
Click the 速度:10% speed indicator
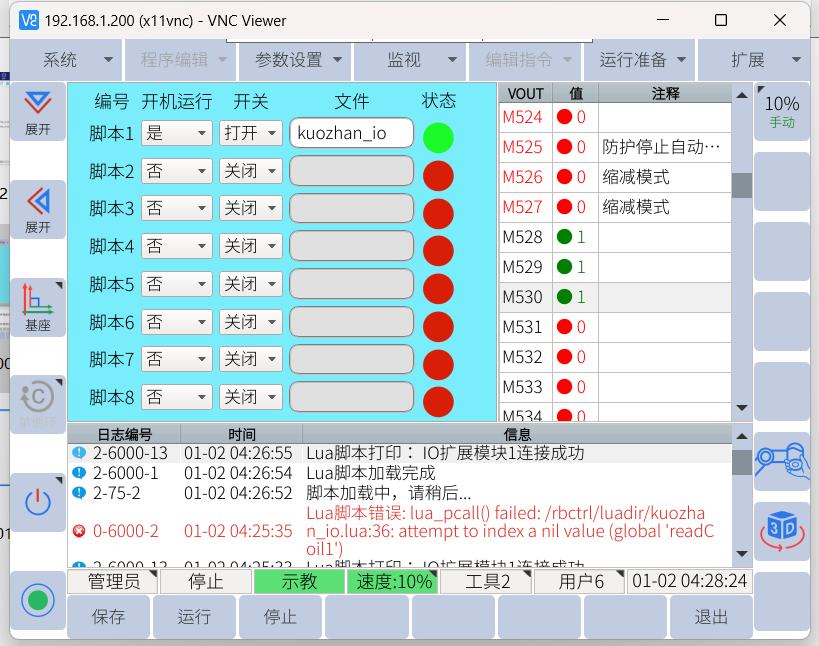391,582
